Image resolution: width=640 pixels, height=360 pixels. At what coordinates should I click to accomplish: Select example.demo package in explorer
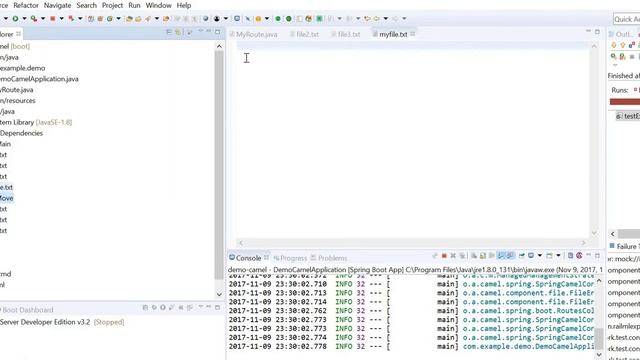(22, 68)
